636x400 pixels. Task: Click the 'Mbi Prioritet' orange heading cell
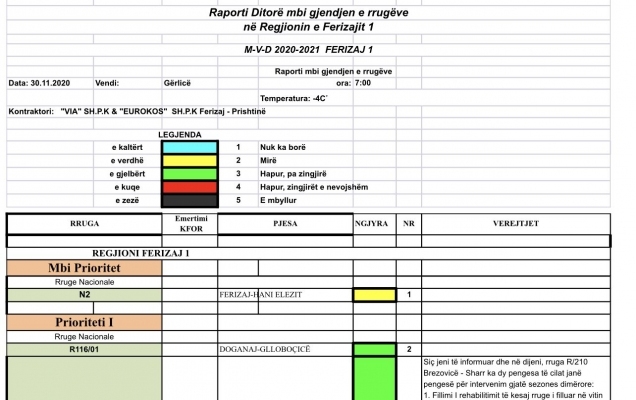coord(84,268)
